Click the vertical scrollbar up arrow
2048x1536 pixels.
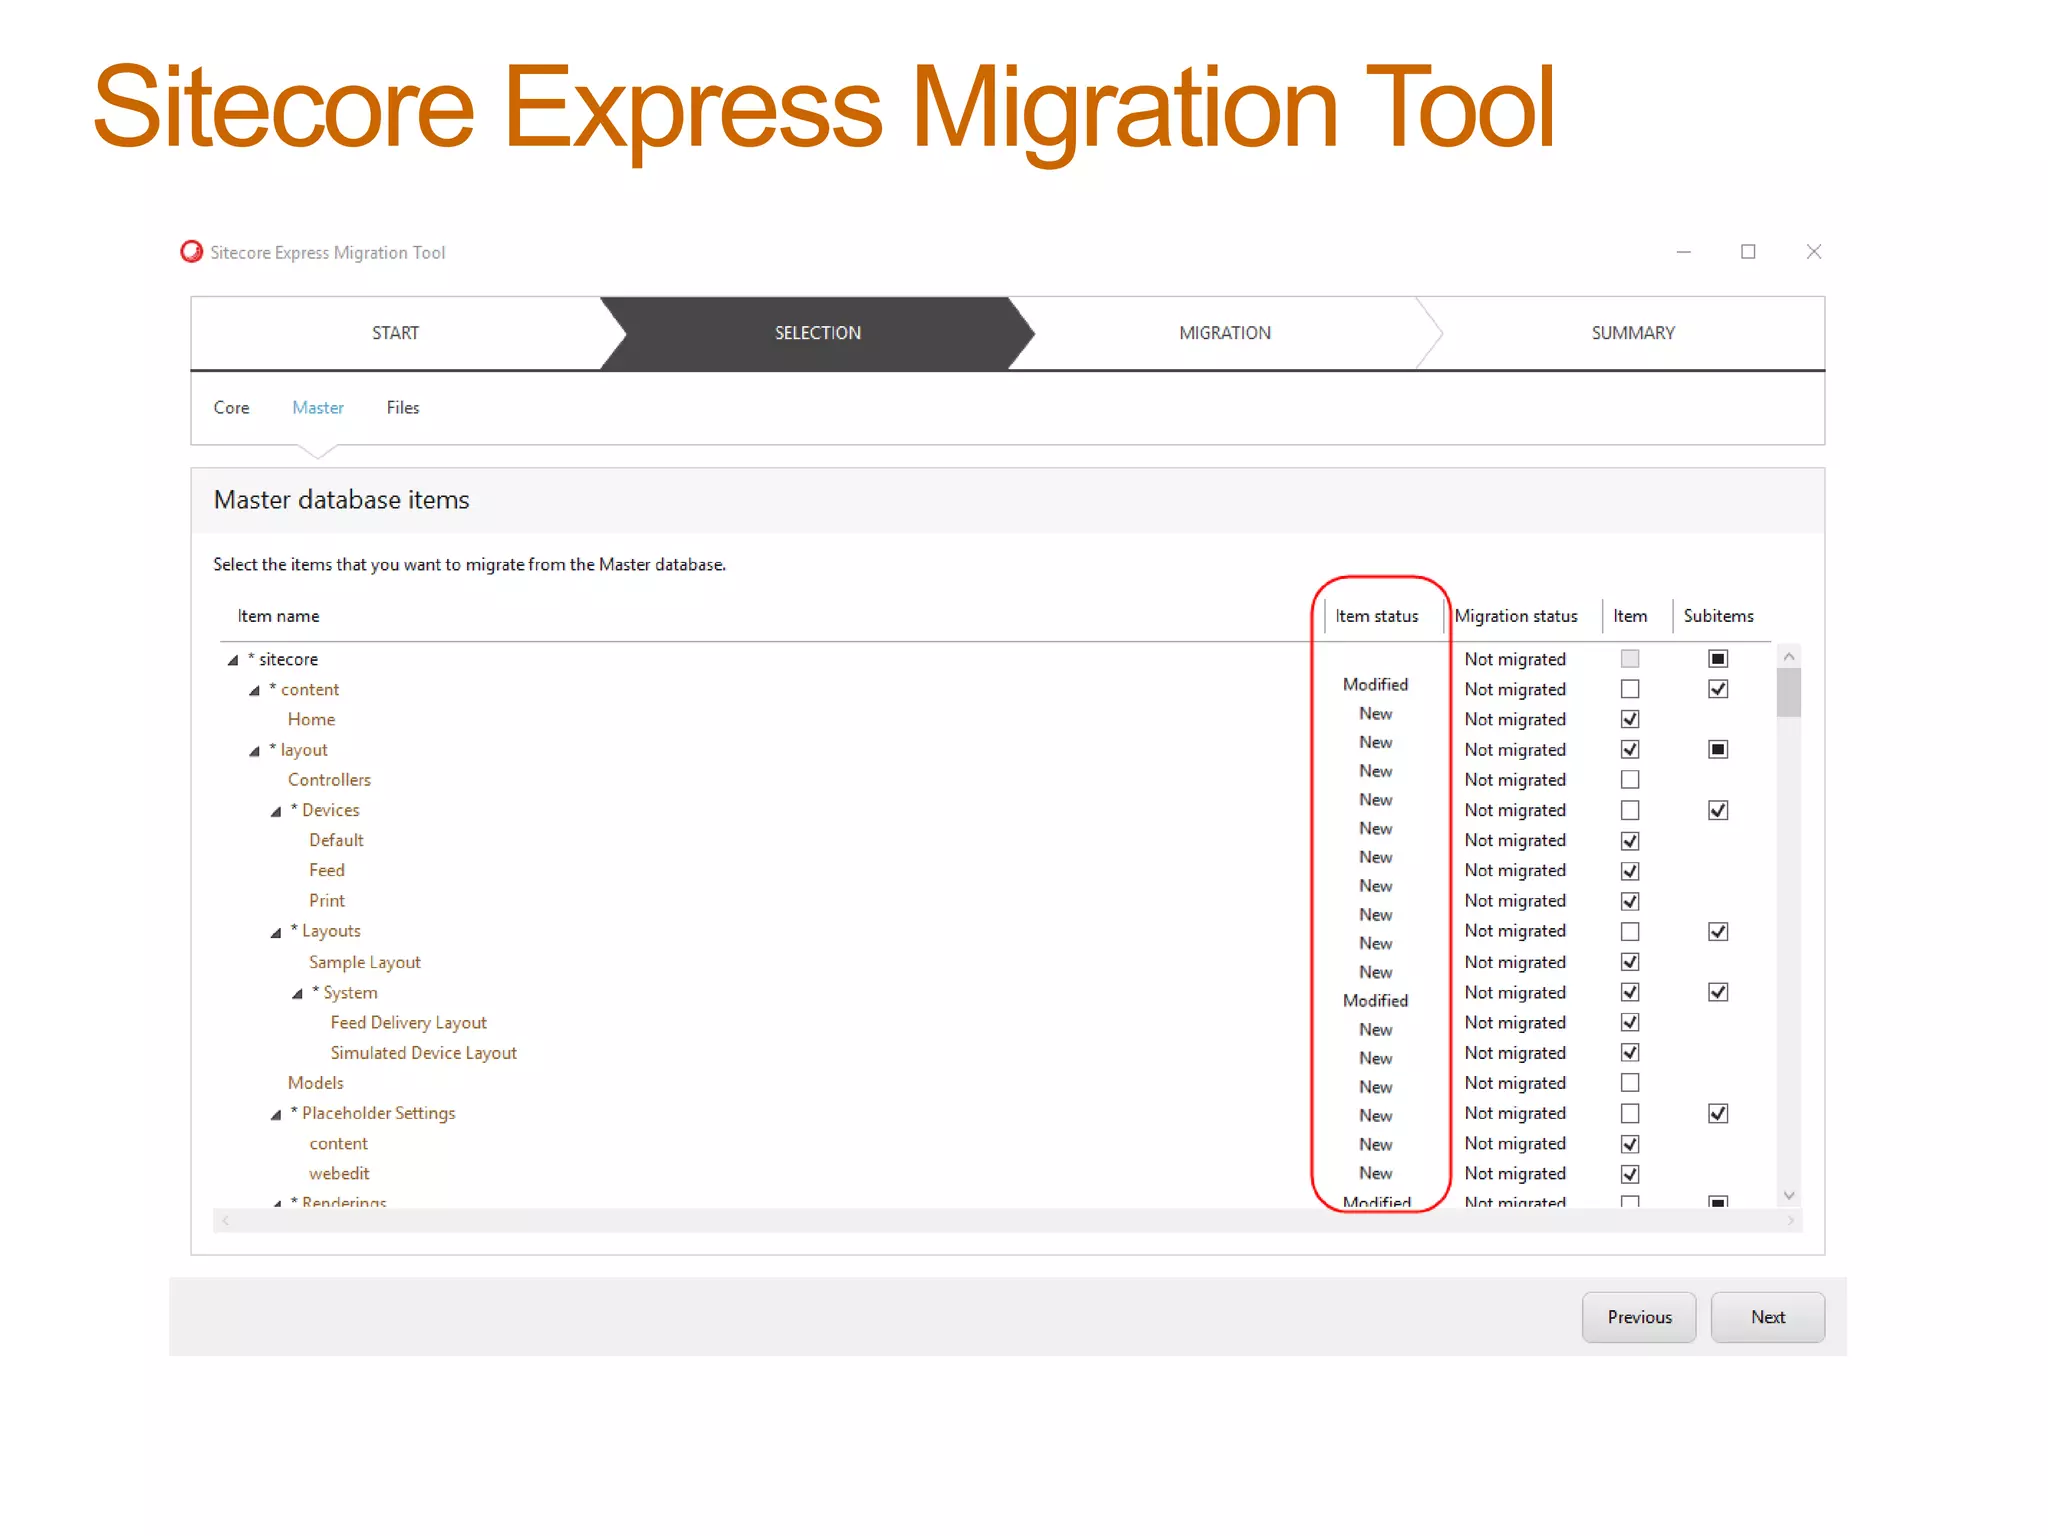pos(1789,656)
